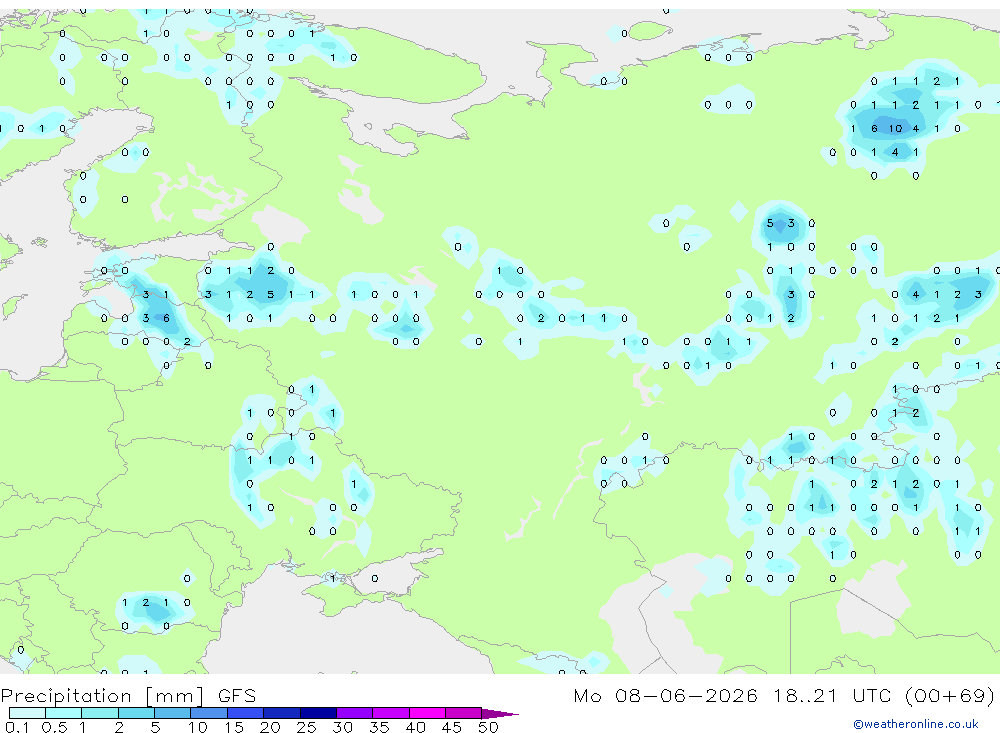Select legend swatch between 45 and 50
The image size is (1000, 733).
(x=464, y=713)
